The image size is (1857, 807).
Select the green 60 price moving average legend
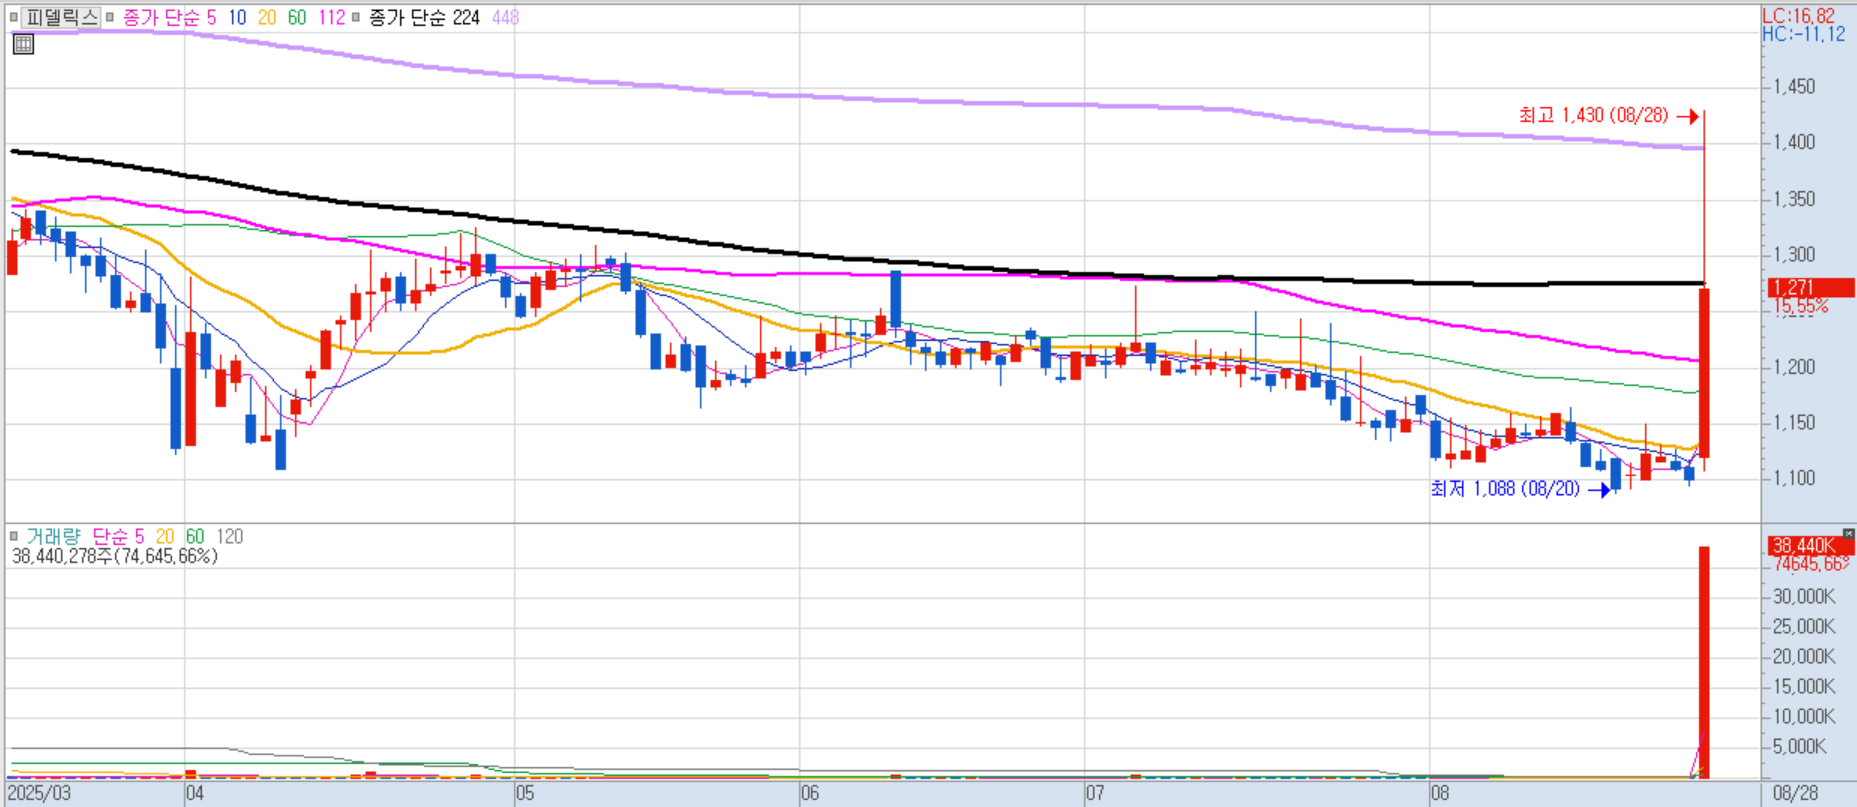click(x=297, y=17)
